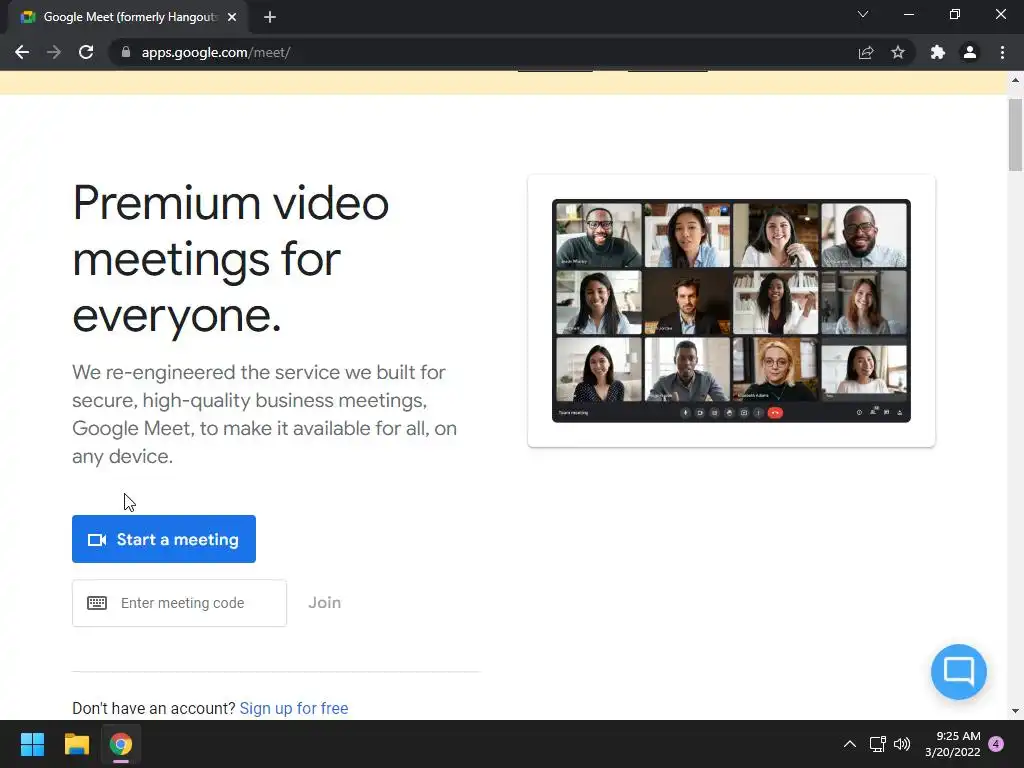Click the address bar URL apps.google.com/meet/
Screen dimensions: 1024x768
click(x=216, y=52)
